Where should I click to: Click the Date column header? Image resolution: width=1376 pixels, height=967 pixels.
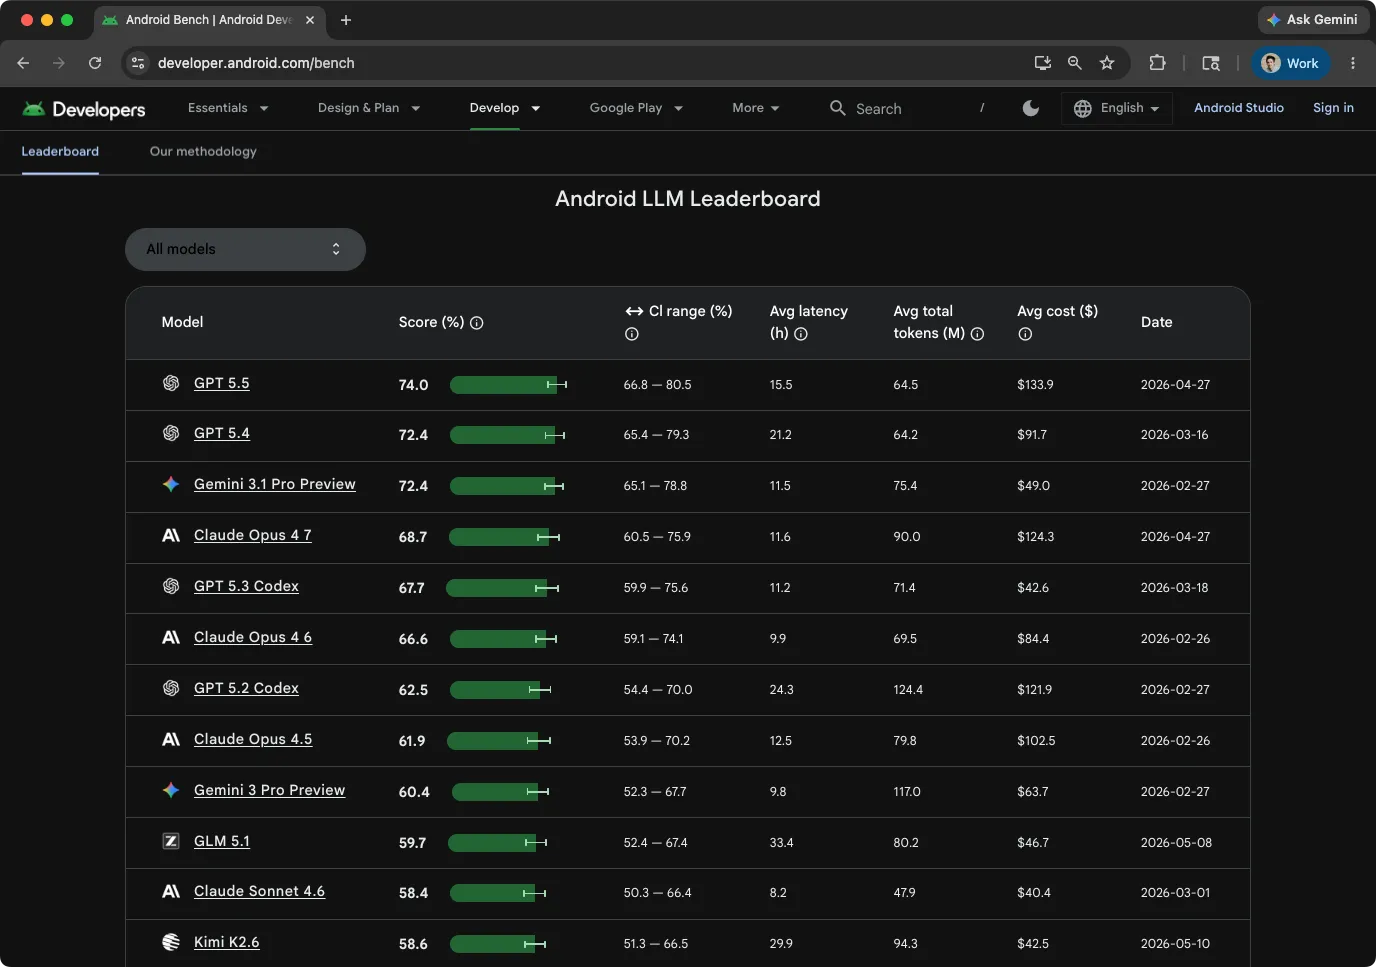coord(1157,322)
